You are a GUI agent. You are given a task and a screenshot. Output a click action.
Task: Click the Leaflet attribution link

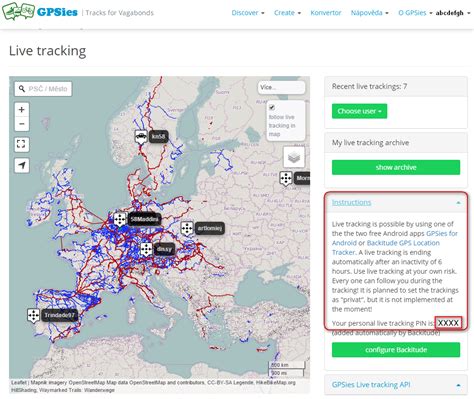click(19, 383)
